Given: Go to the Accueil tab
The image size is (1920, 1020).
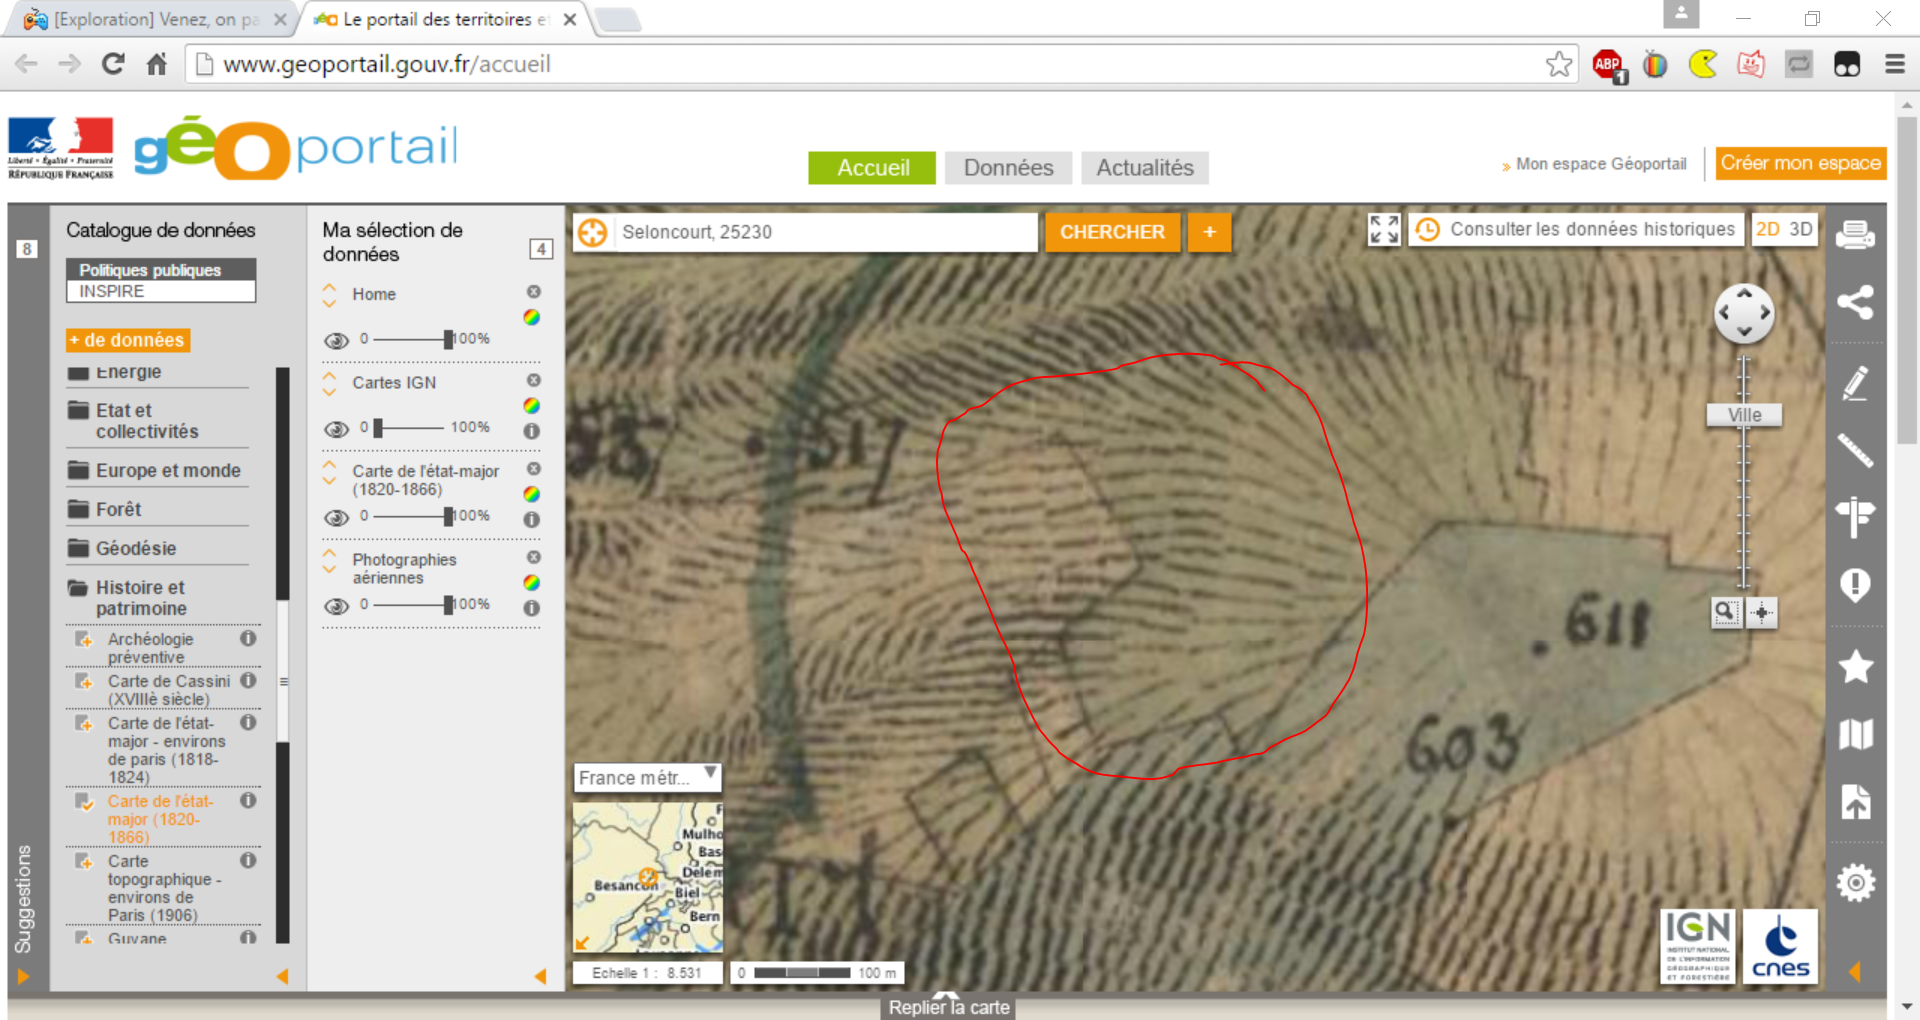Looking at the screenshot, I should [872, 168].
